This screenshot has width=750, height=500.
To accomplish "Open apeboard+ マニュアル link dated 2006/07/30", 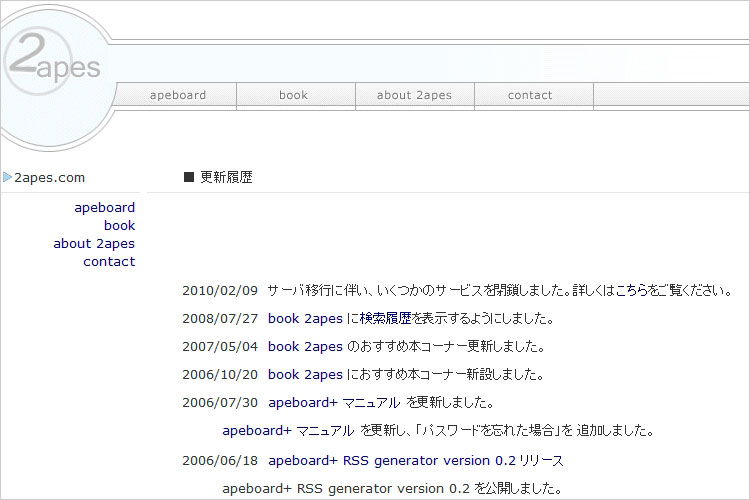I will coord(334,403).
